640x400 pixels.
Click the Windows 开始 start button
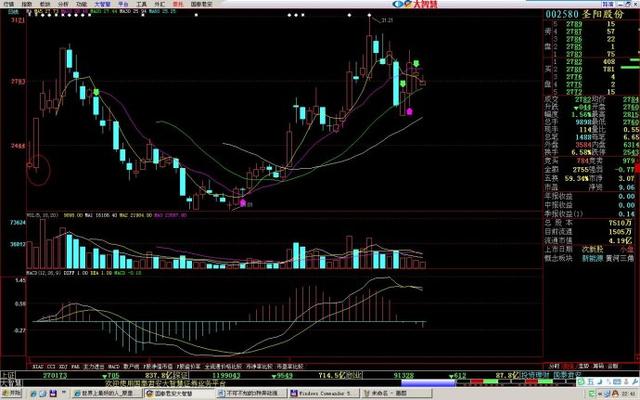[11, 393]
